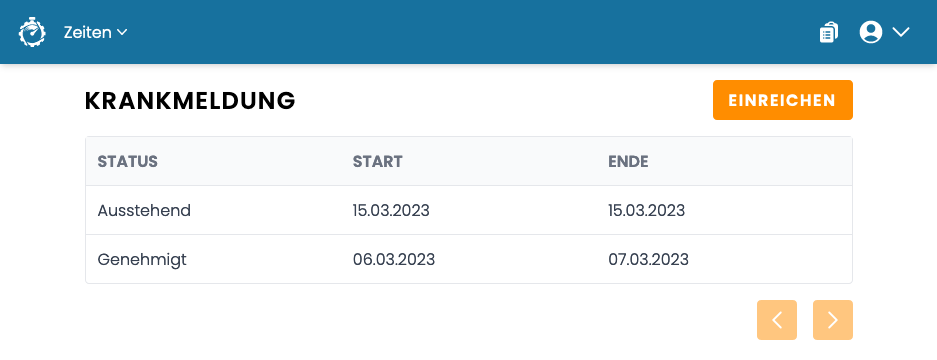Click start date 06.03.2023 cell
The width and height of the screenshot is (937, 360).
(394, 260)
